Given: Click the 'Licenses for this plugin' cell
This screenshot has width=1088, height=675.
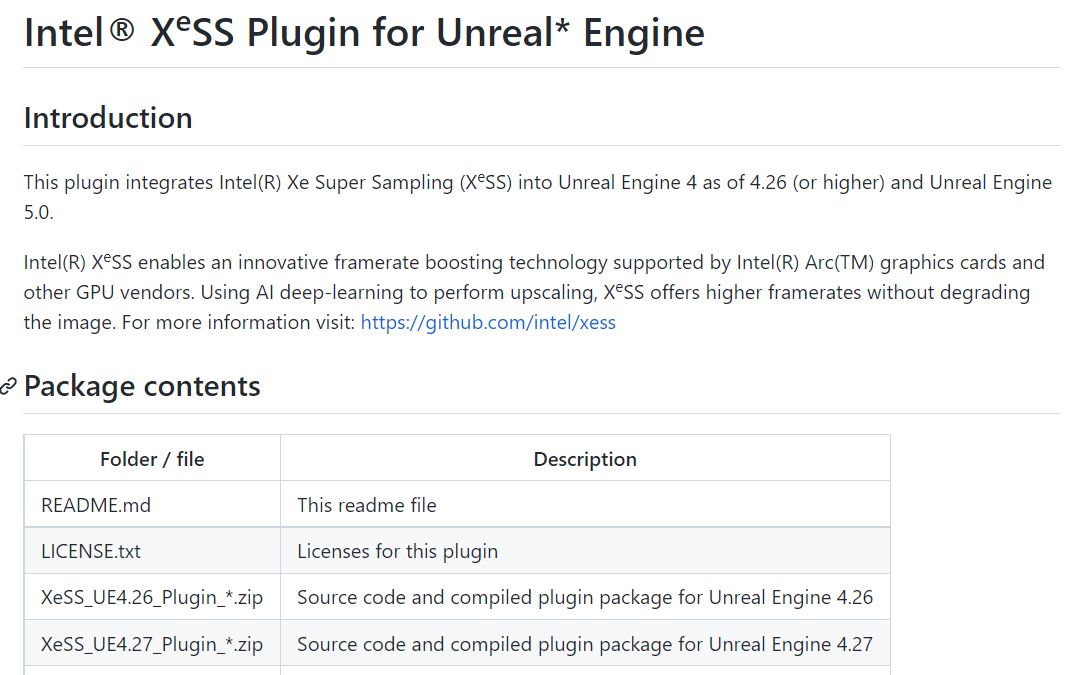Looking at the screenshot, I should pyautogui.click(x=585, y=551).
